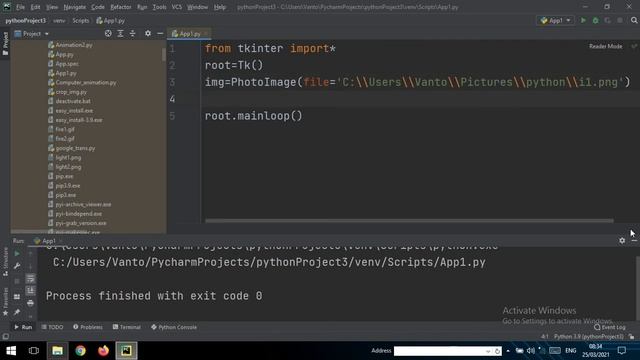
Task: Open the Code menu
Action: [x=98, y=7]
